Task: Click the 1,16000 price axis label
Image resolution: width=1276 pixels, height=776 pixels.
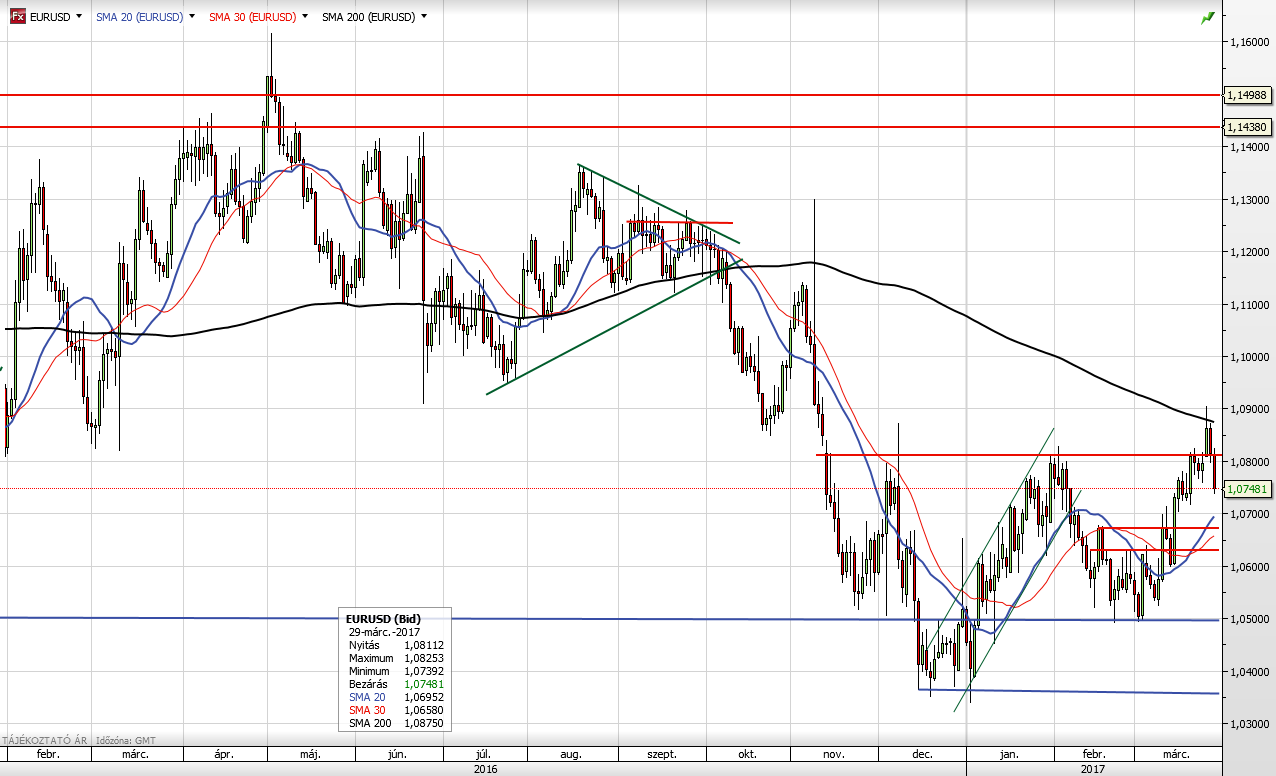Action: click(x=1250, y=42)
